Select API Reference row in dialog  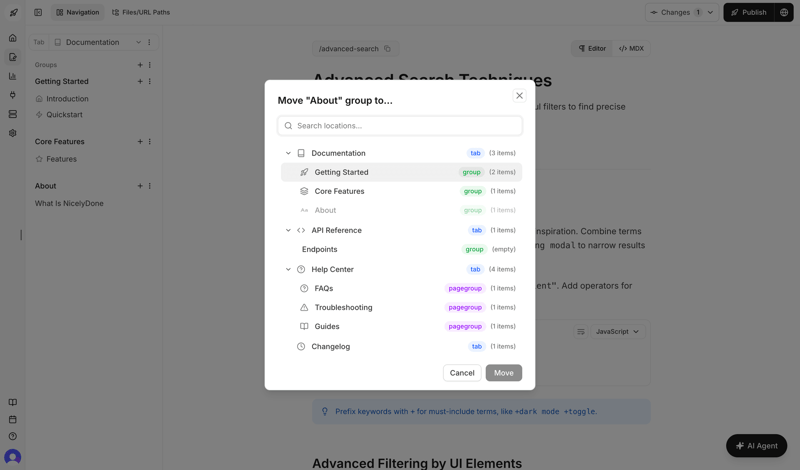[x=401, y=230]
